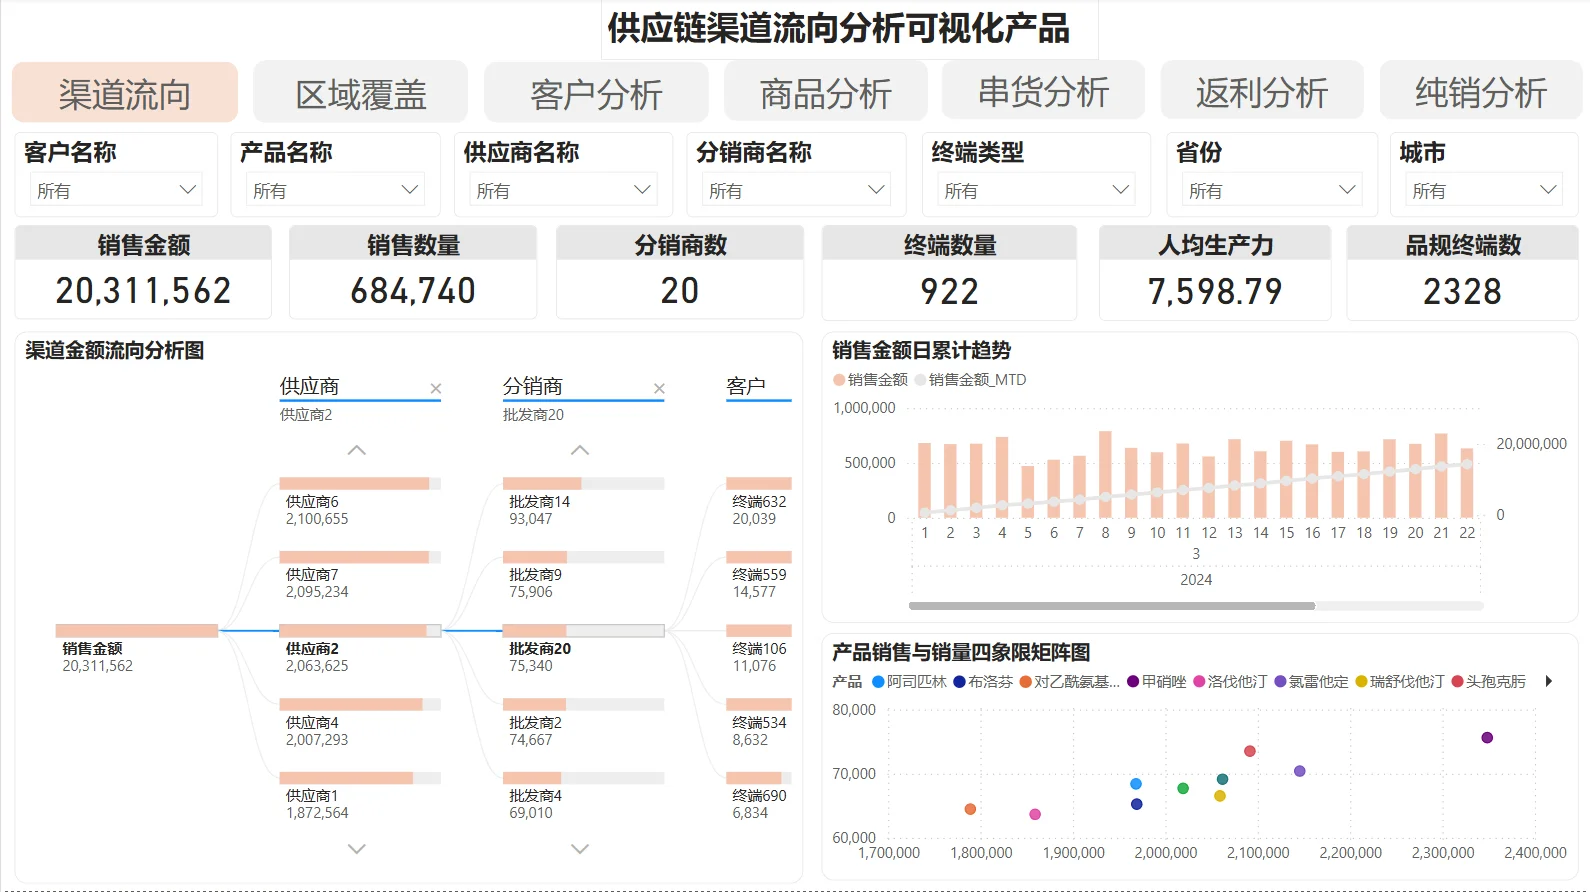The width and height of the screenshot is (1590, 892).
Task: Open the 返利分析 tab
Action: tap(1262, 91)
